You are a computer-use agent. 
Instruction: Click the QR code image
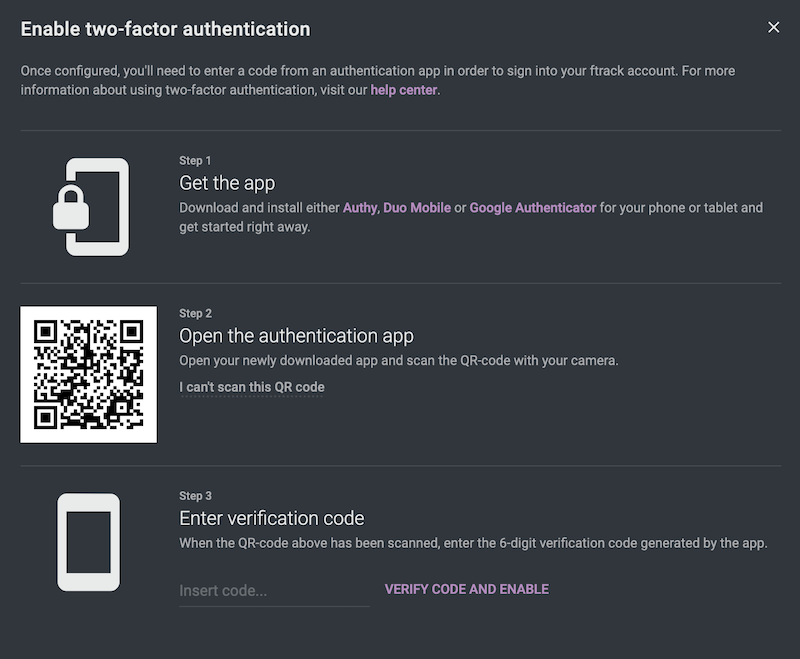click(89, 374)
